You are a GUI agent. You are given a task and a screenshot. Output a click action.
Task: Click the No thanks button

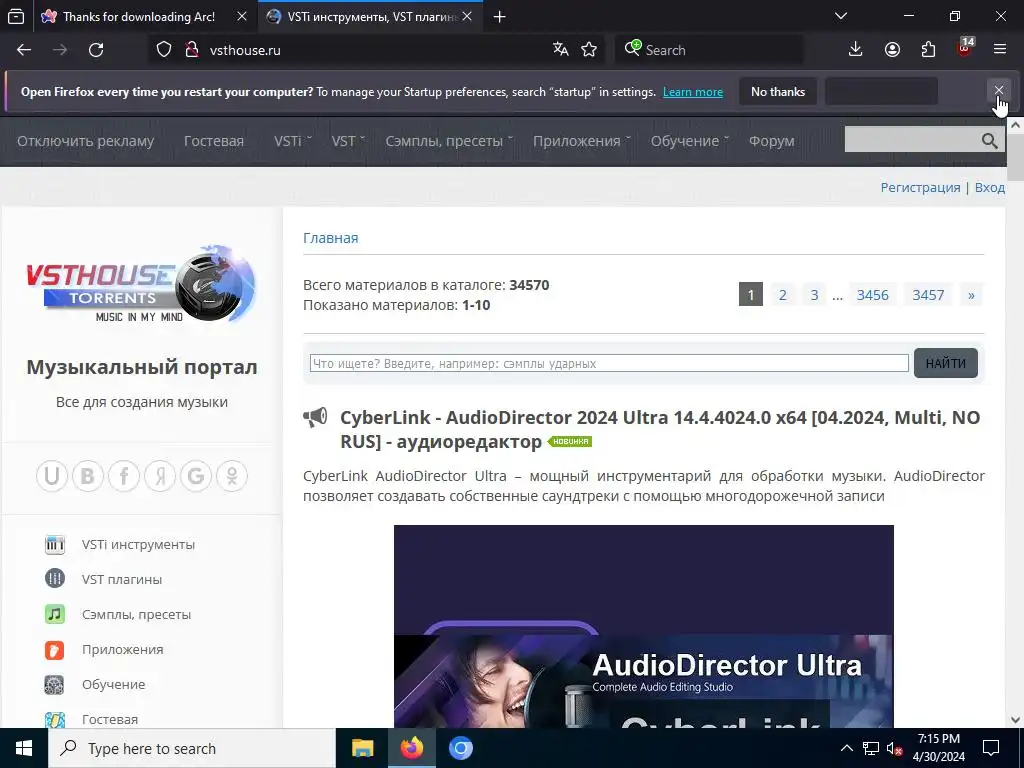tap(778, 91)
